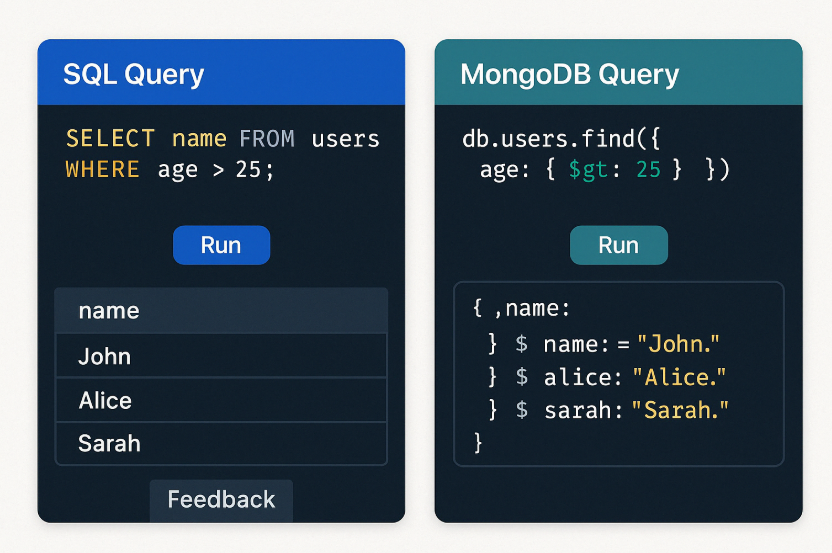
Task: Run the SQL query
Action: point(221,245)
